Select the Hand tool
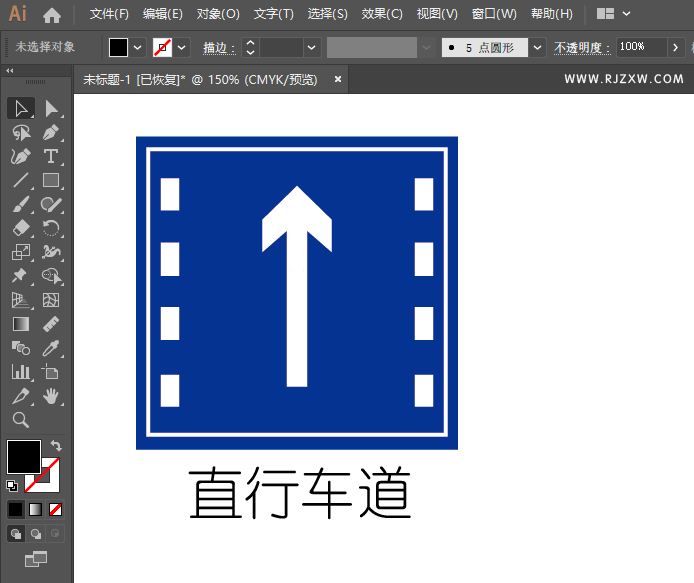The width and height of the screenshot is (694, 583). tap(51, 396)
